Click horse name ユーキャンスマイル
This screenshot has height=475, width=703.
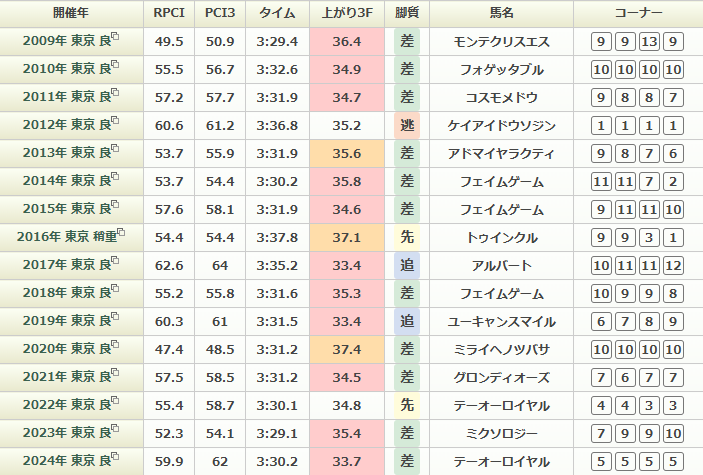[500, 322]
